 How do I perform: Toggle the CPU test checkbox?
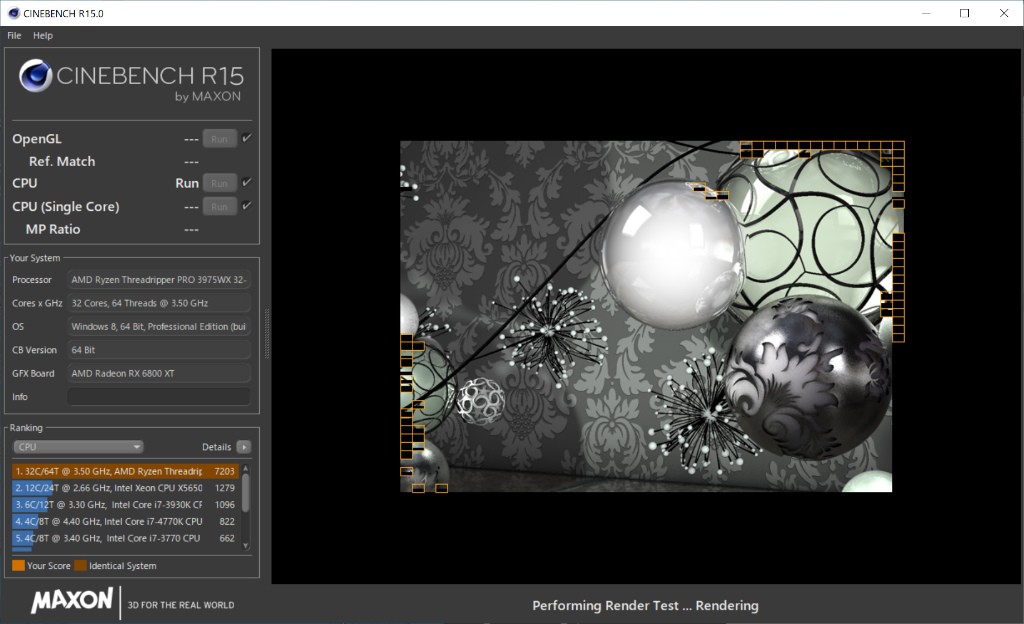tap(246, 182)
